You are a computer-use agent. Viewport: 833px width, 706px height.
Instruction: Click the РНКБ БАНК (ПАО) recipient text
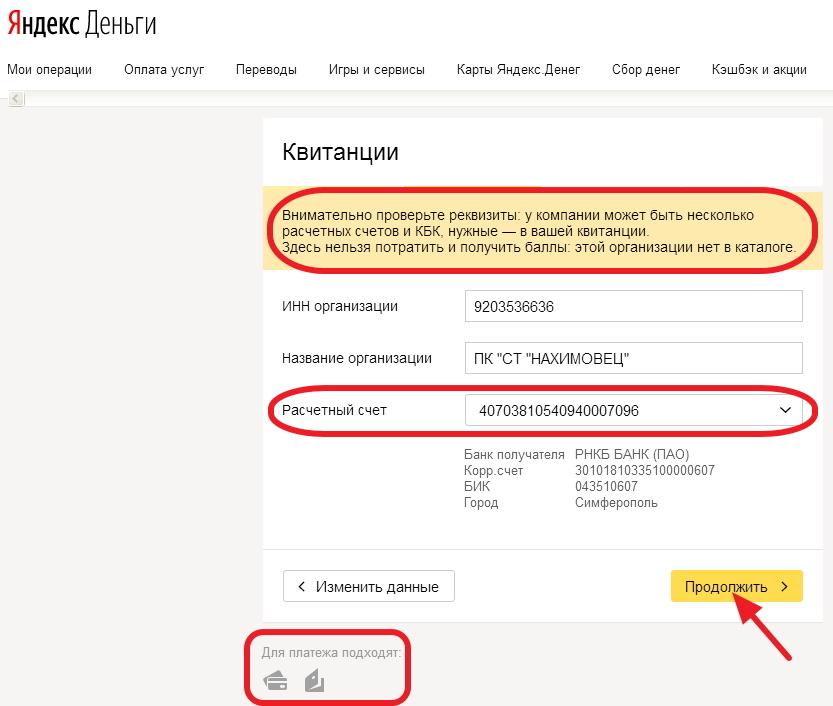[x=632, y=455]
